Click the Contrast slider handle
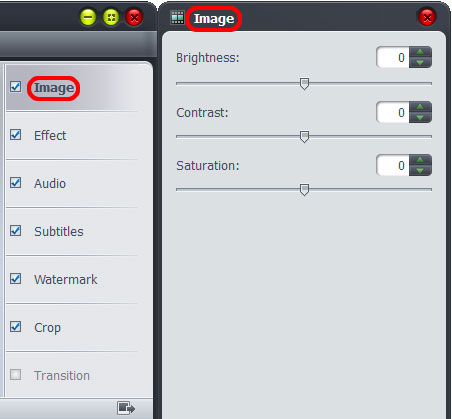This screenshot has width=452, height=419. tap(304, 137)
